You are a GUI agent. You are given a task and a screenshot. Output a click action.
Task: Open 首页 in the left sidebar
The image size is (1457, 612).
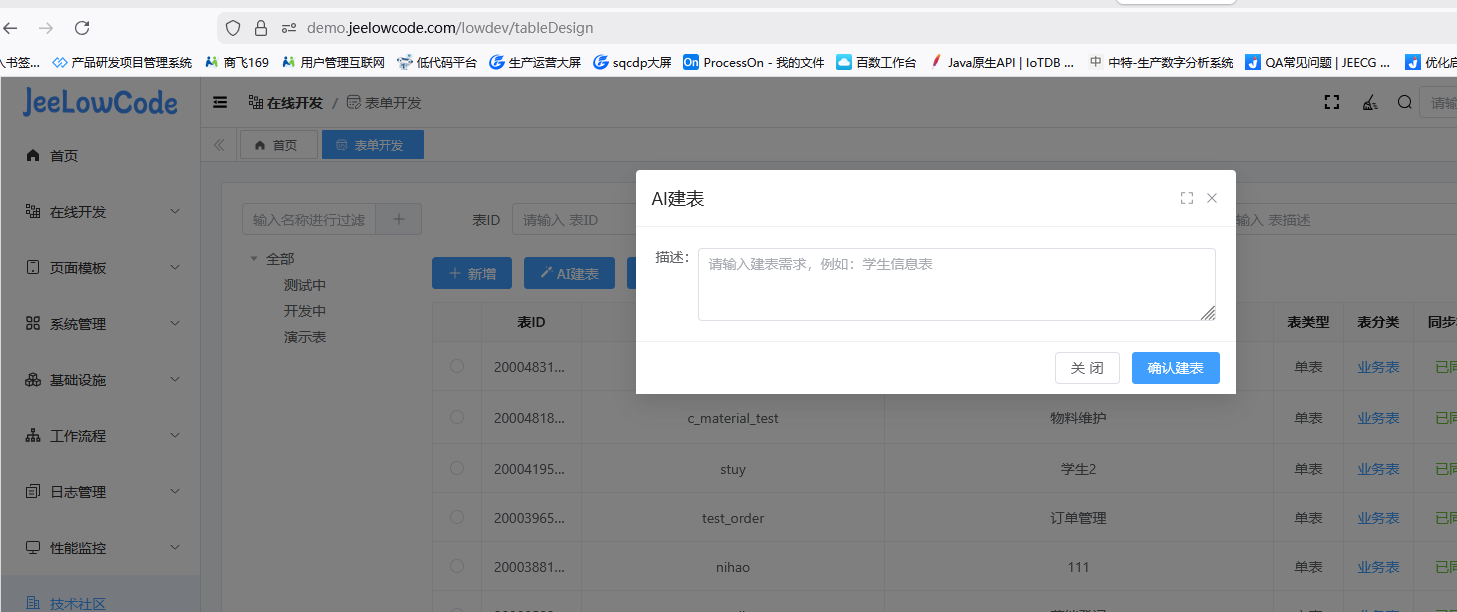pyautogui.click(x=64, y=156)
